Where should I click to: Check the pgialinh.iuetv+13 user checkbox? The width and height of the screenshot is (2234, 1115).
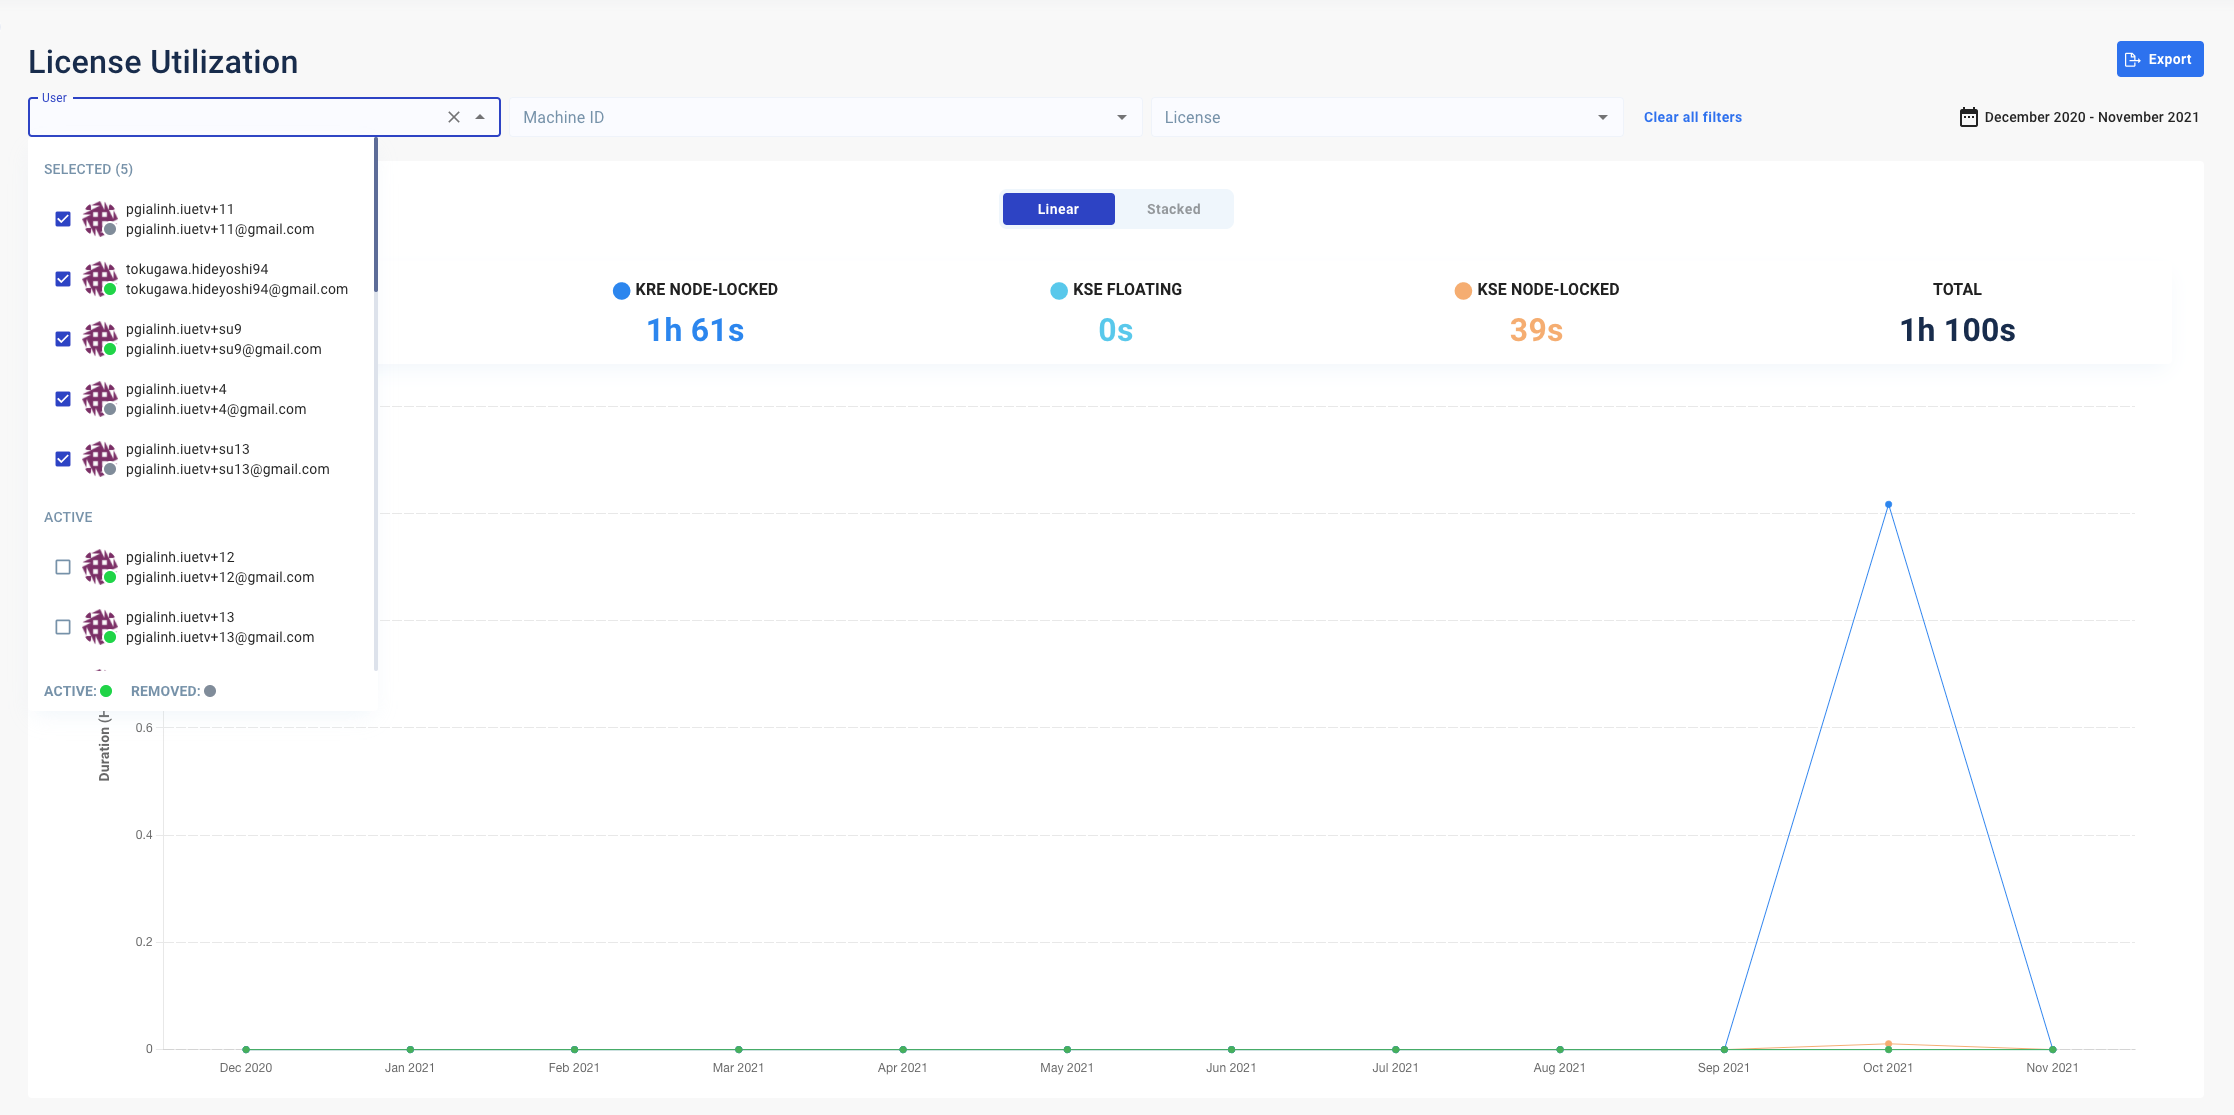pos(63,627)
